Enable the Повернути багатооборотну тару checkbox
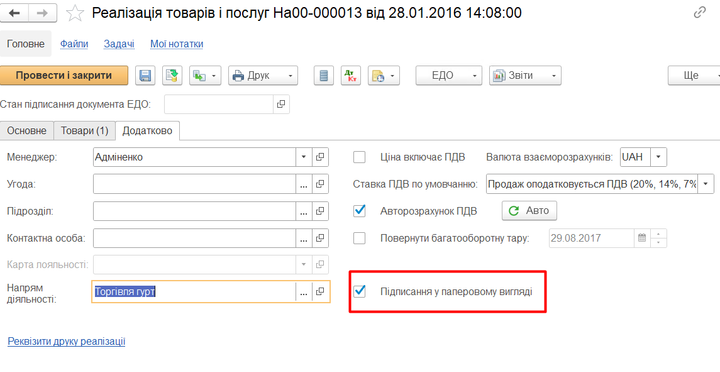 pyautogui.click(x=359, y=238)
